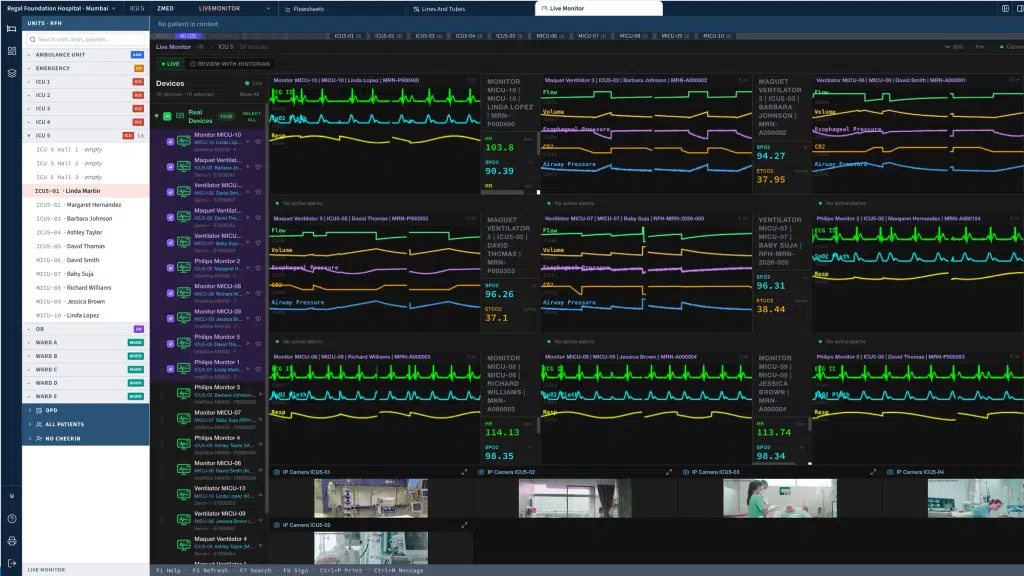Viewport: 1024px width, 576px height.
Task: Click the print sidebar icon
Action: click(11, 541)
